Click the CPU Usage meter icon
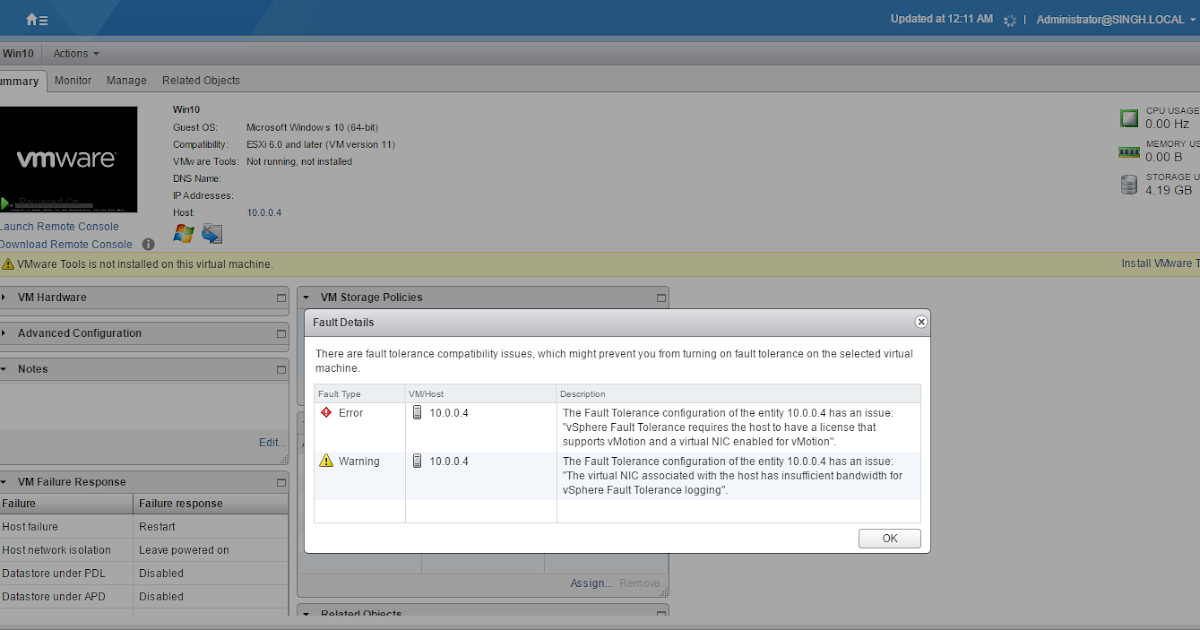 (x=1128, y=117)
